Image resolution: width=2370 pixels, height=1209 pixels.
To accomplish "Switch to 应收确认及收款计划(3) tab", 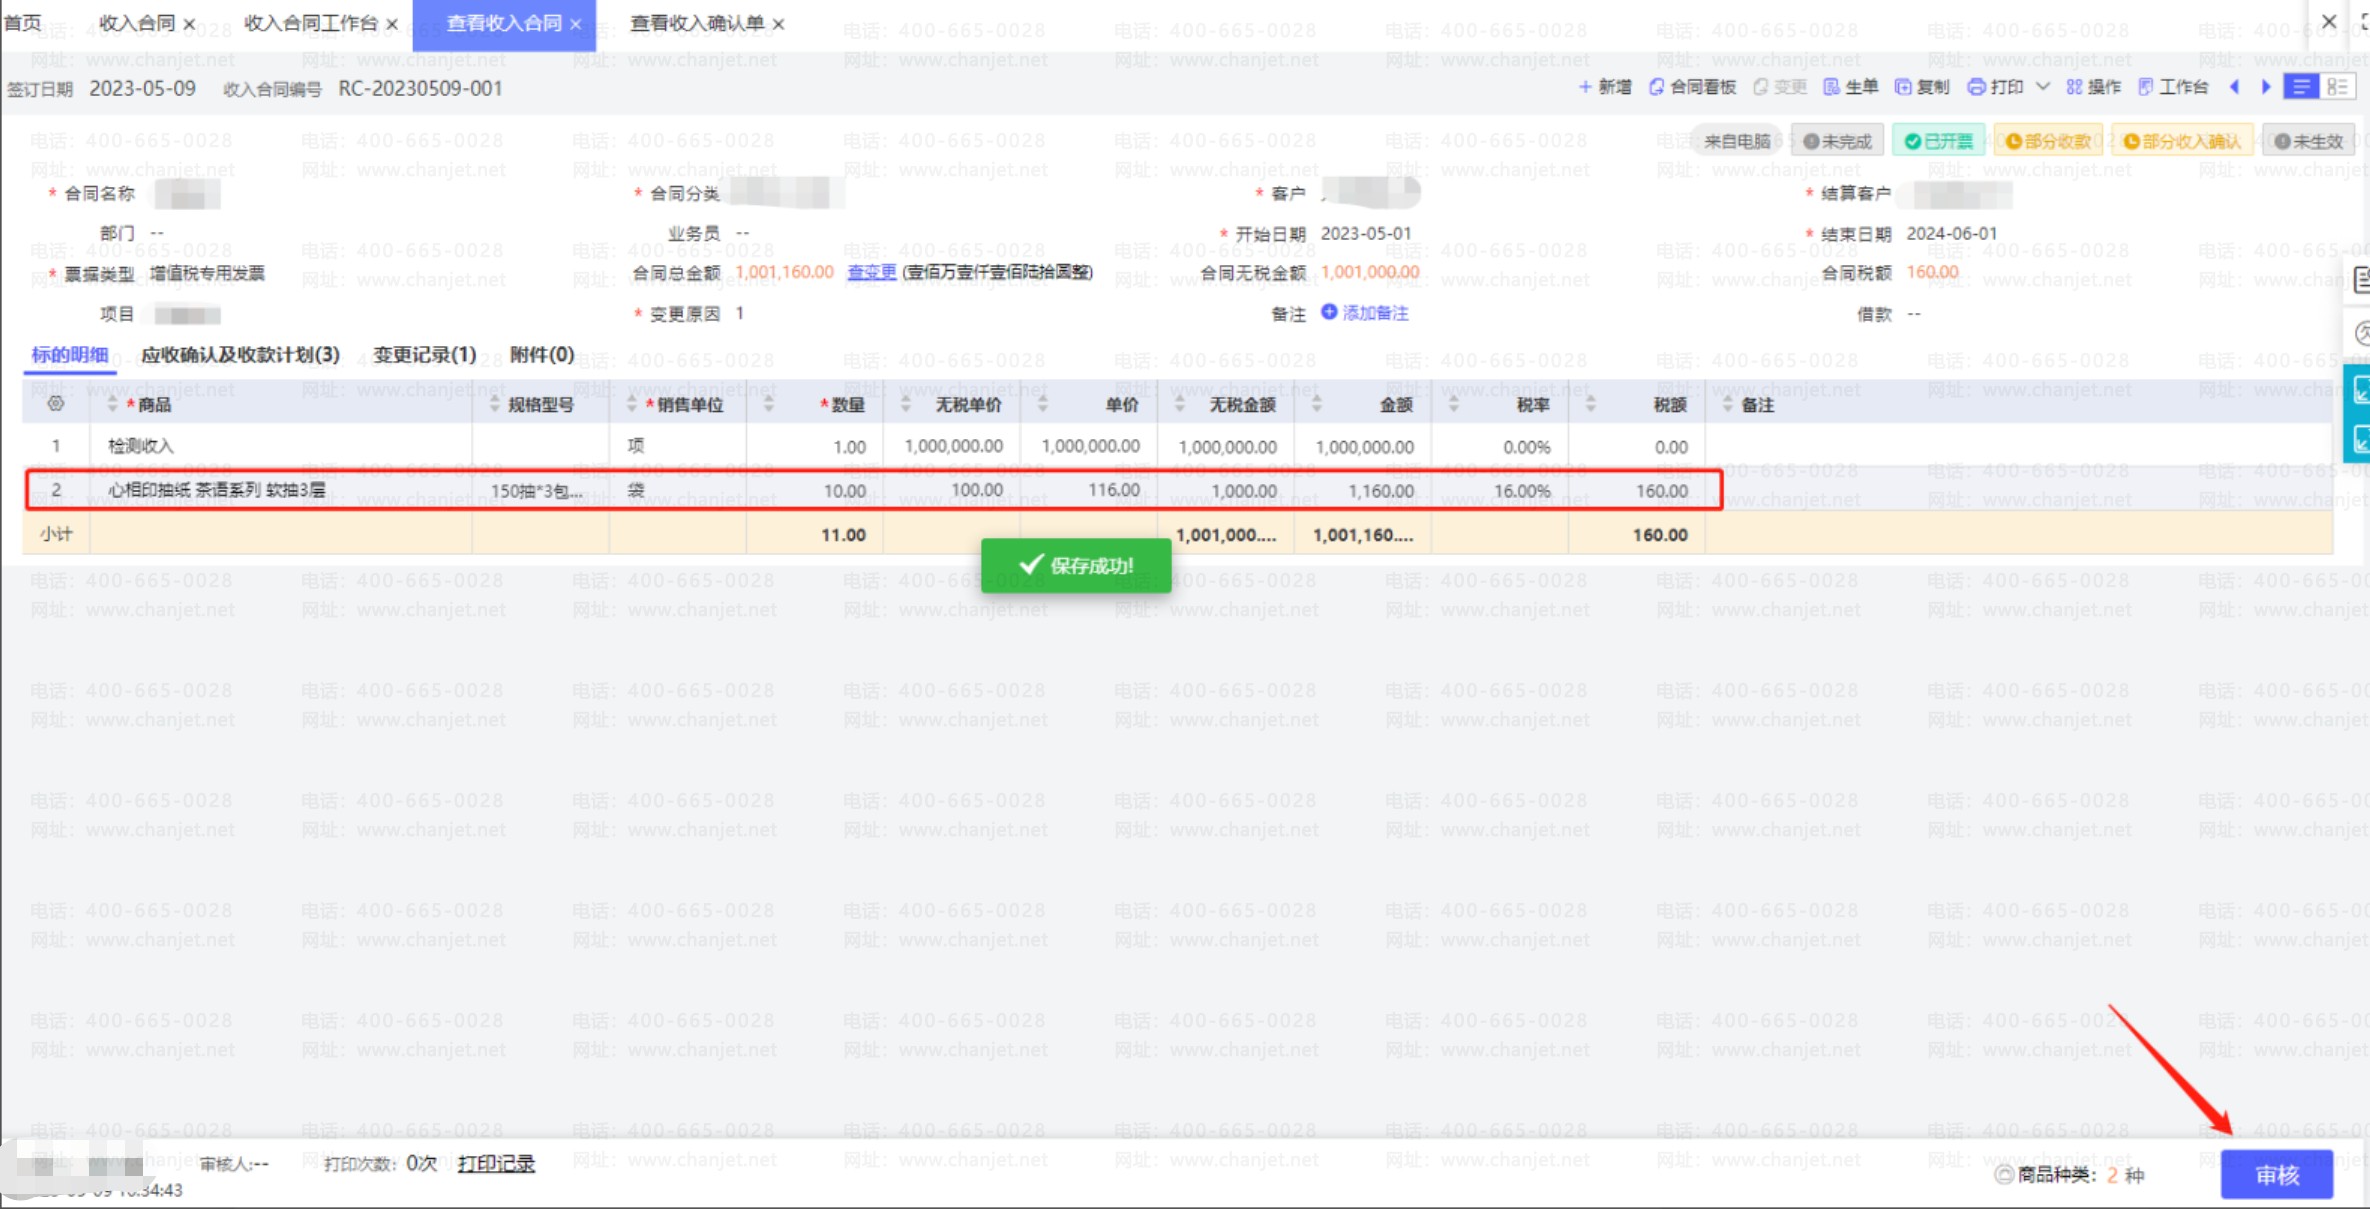I will click(240, 355).
